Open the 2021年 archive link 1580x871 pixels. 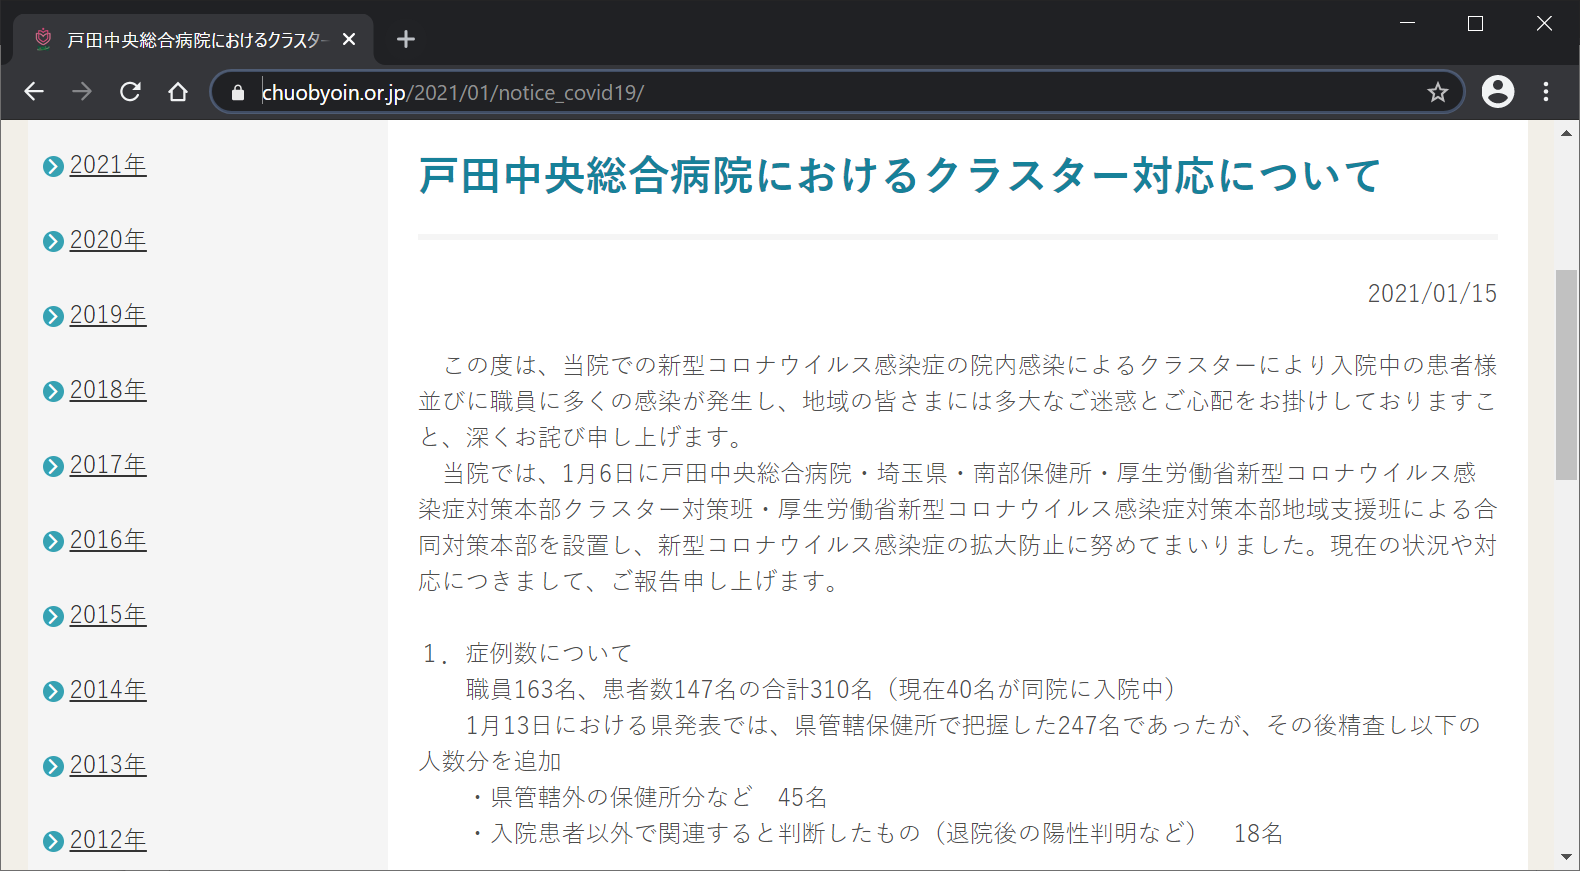[108, 165]
